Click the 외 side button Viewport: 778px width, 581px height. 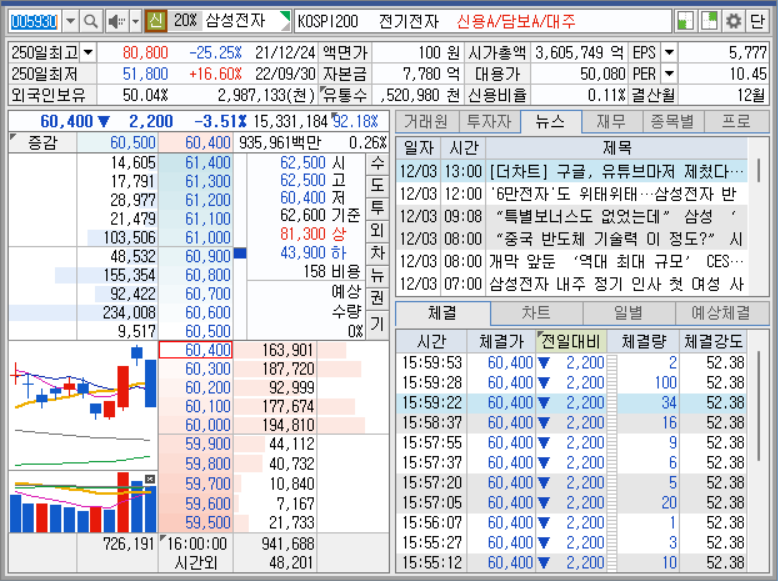[377, 230]
